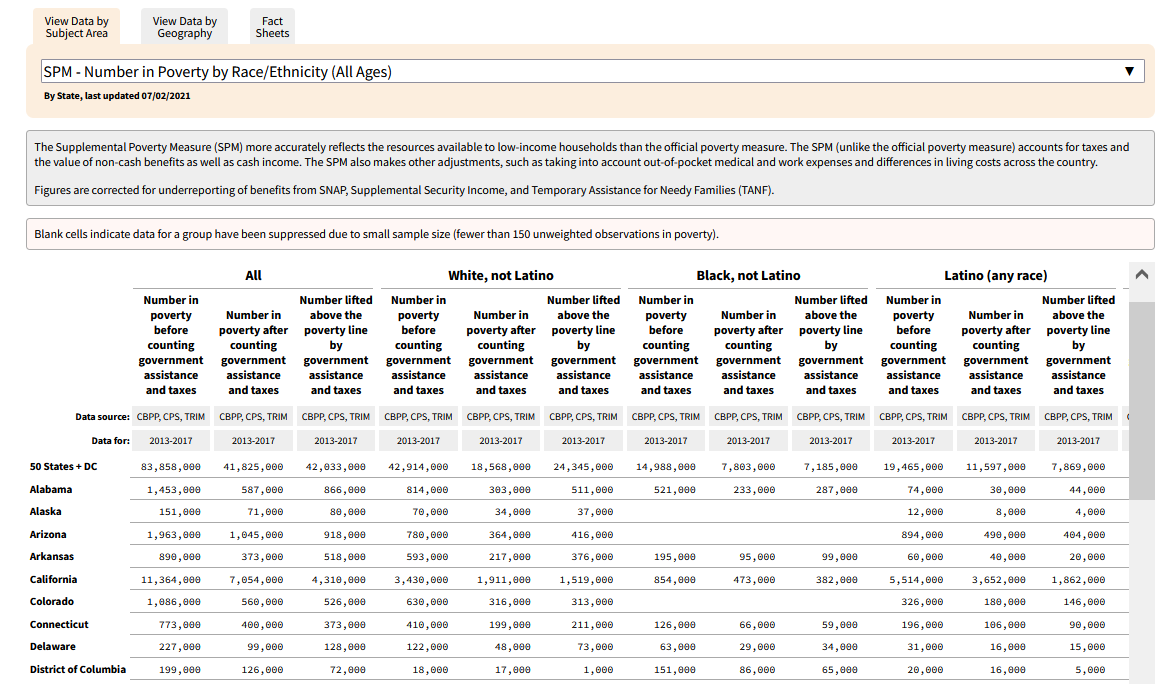Select the California row label
The height and width of the screenshot is (684, 1164).
coord(53,579)
